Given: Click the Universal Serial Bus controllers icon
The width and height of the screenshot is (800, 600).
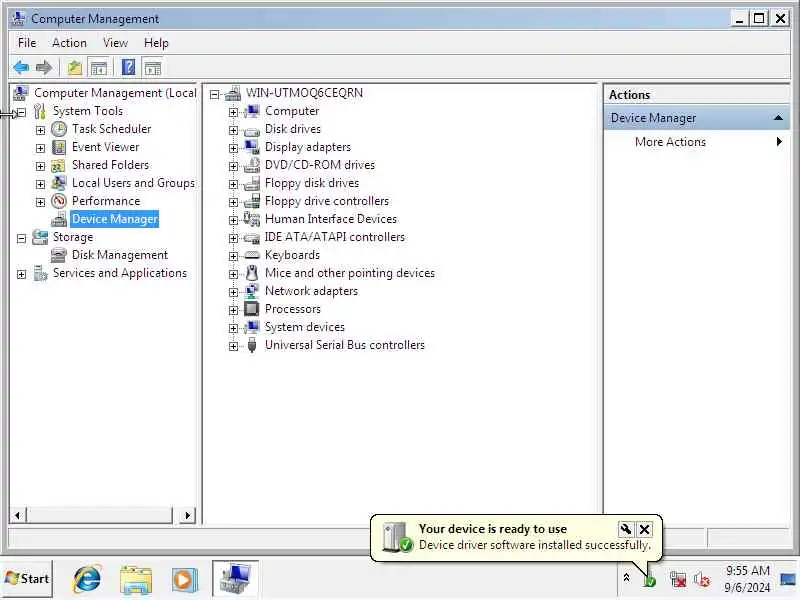Looking at the screenshot, I should 252,345.
